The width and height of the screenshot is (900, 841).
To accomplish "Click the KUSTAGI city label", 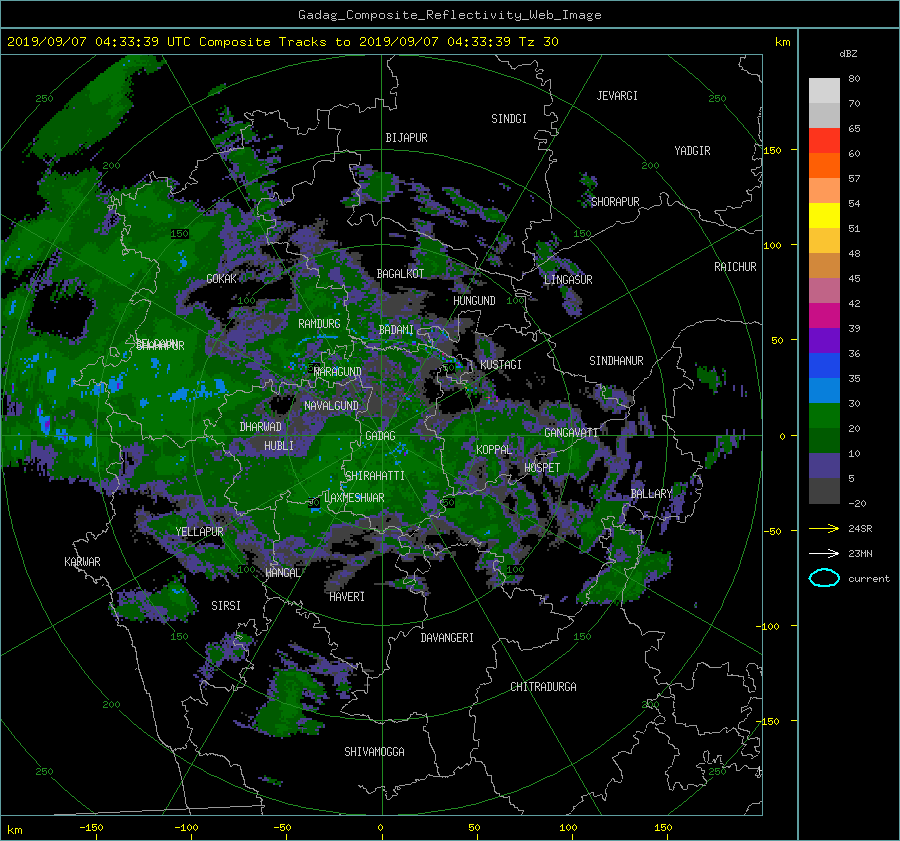I will coord(501,365).
